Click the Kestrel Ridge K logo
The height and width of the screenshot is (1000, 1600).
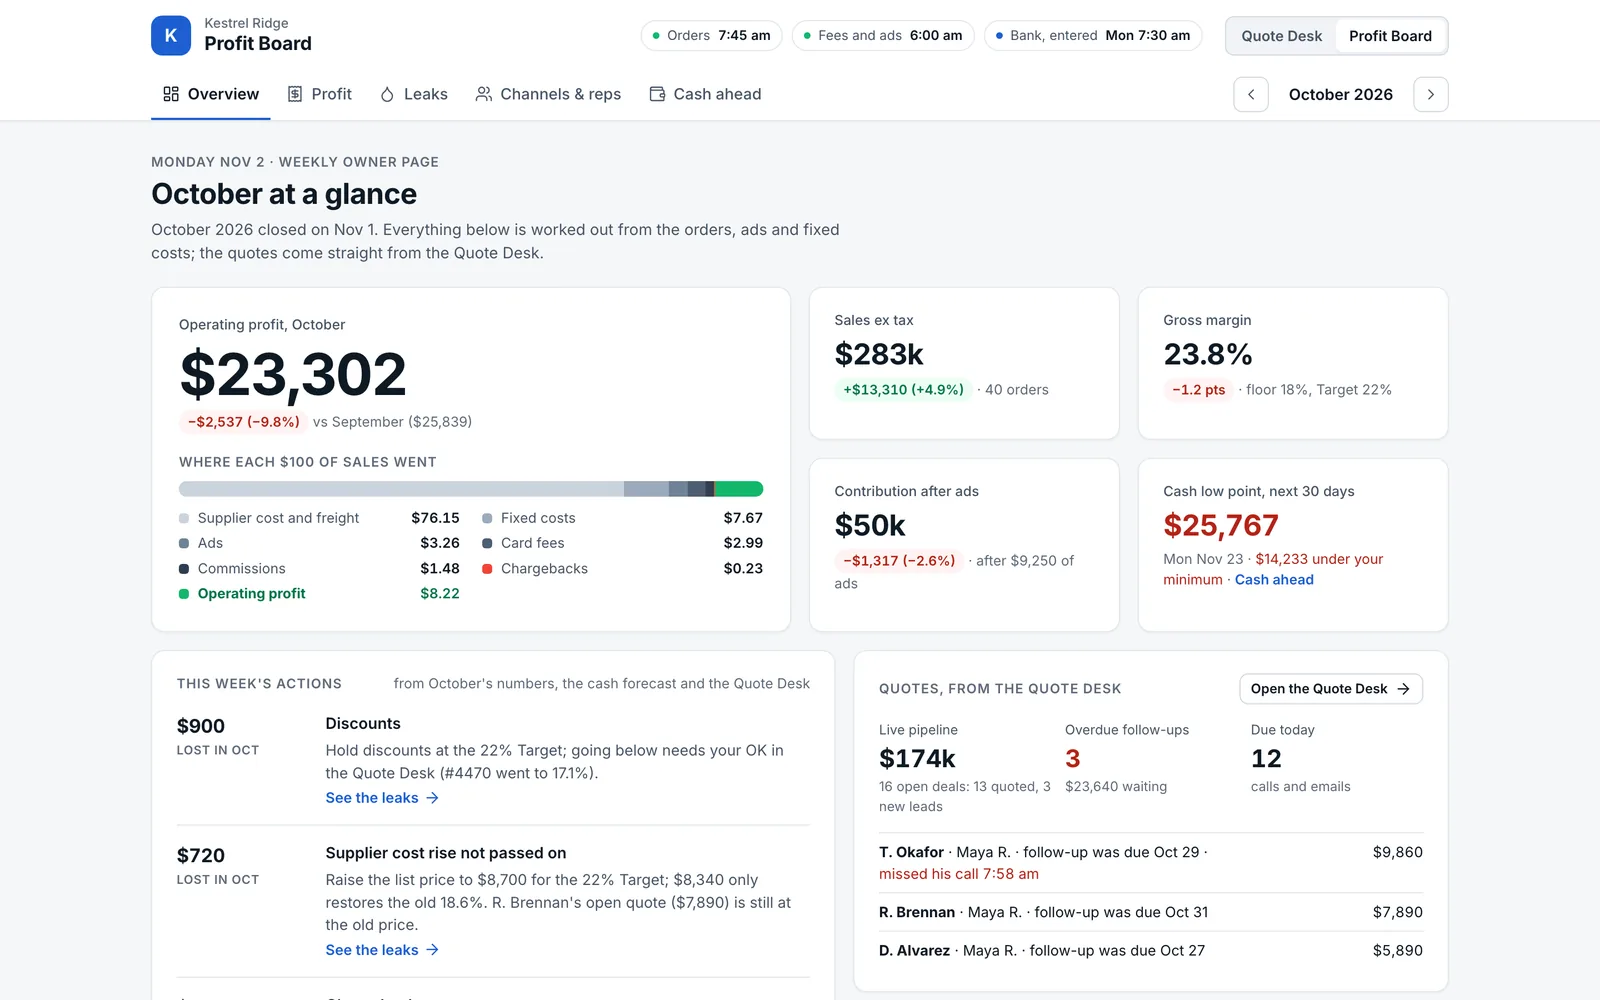pos(171,35)
